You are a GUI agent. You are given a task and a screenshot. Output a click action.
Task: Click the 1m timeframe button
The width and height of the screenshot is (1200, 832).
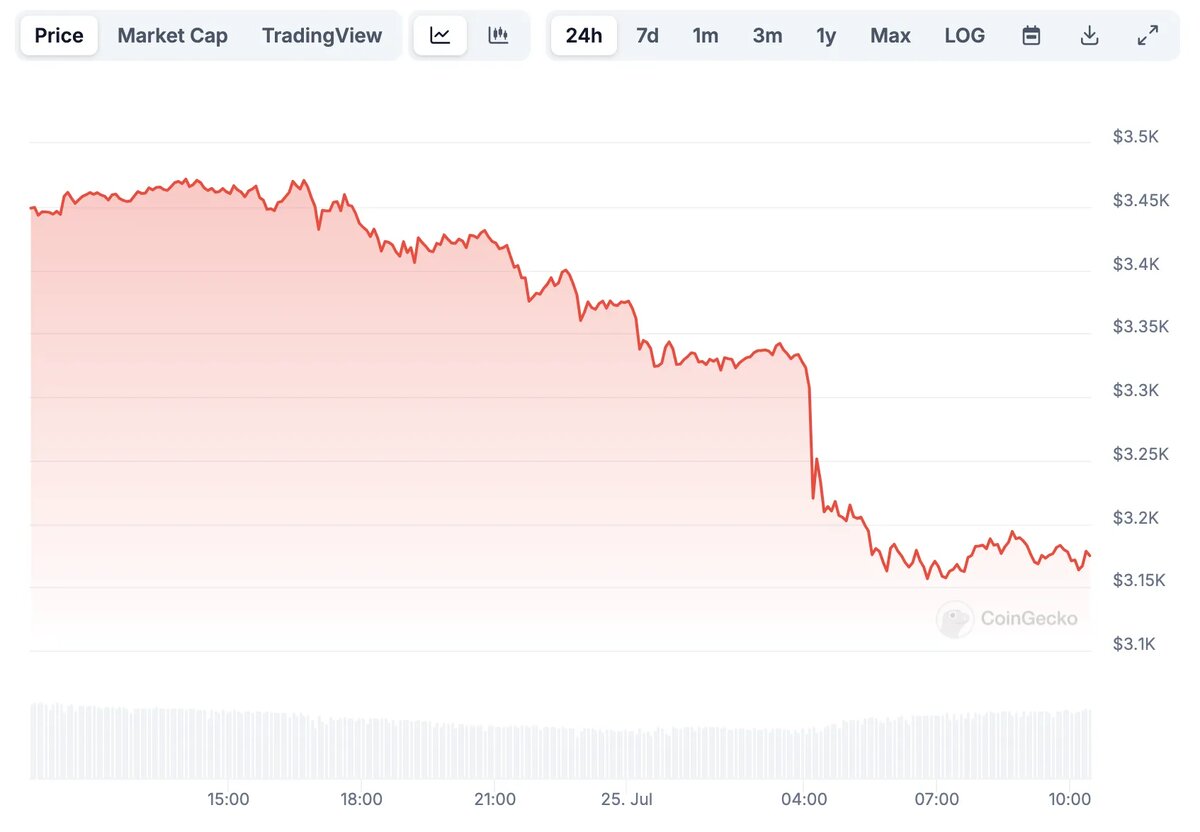706,35
